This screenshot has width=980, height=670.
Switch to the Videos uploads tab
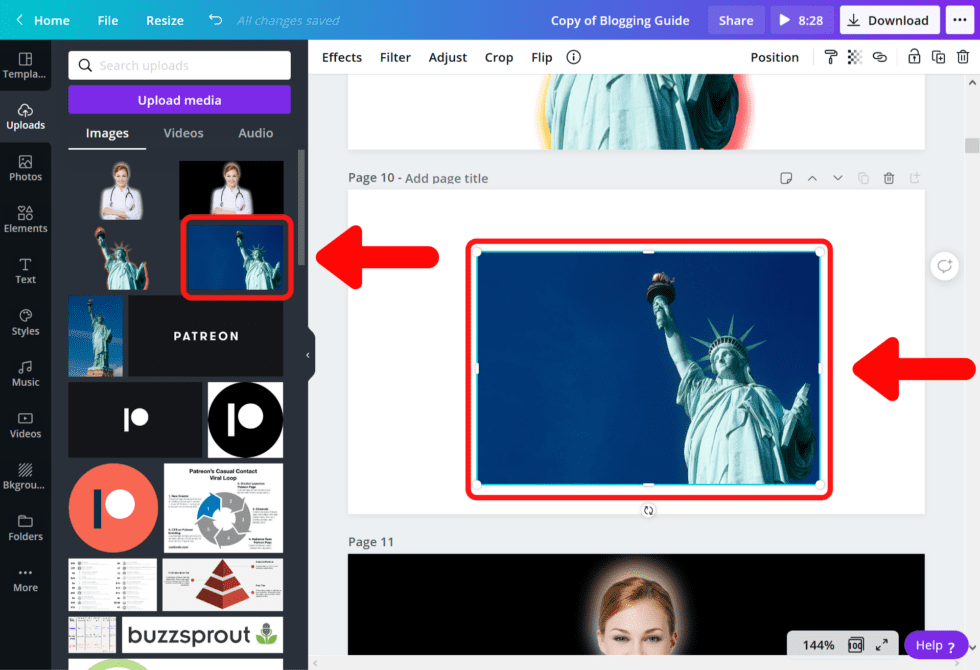(183, 133)
